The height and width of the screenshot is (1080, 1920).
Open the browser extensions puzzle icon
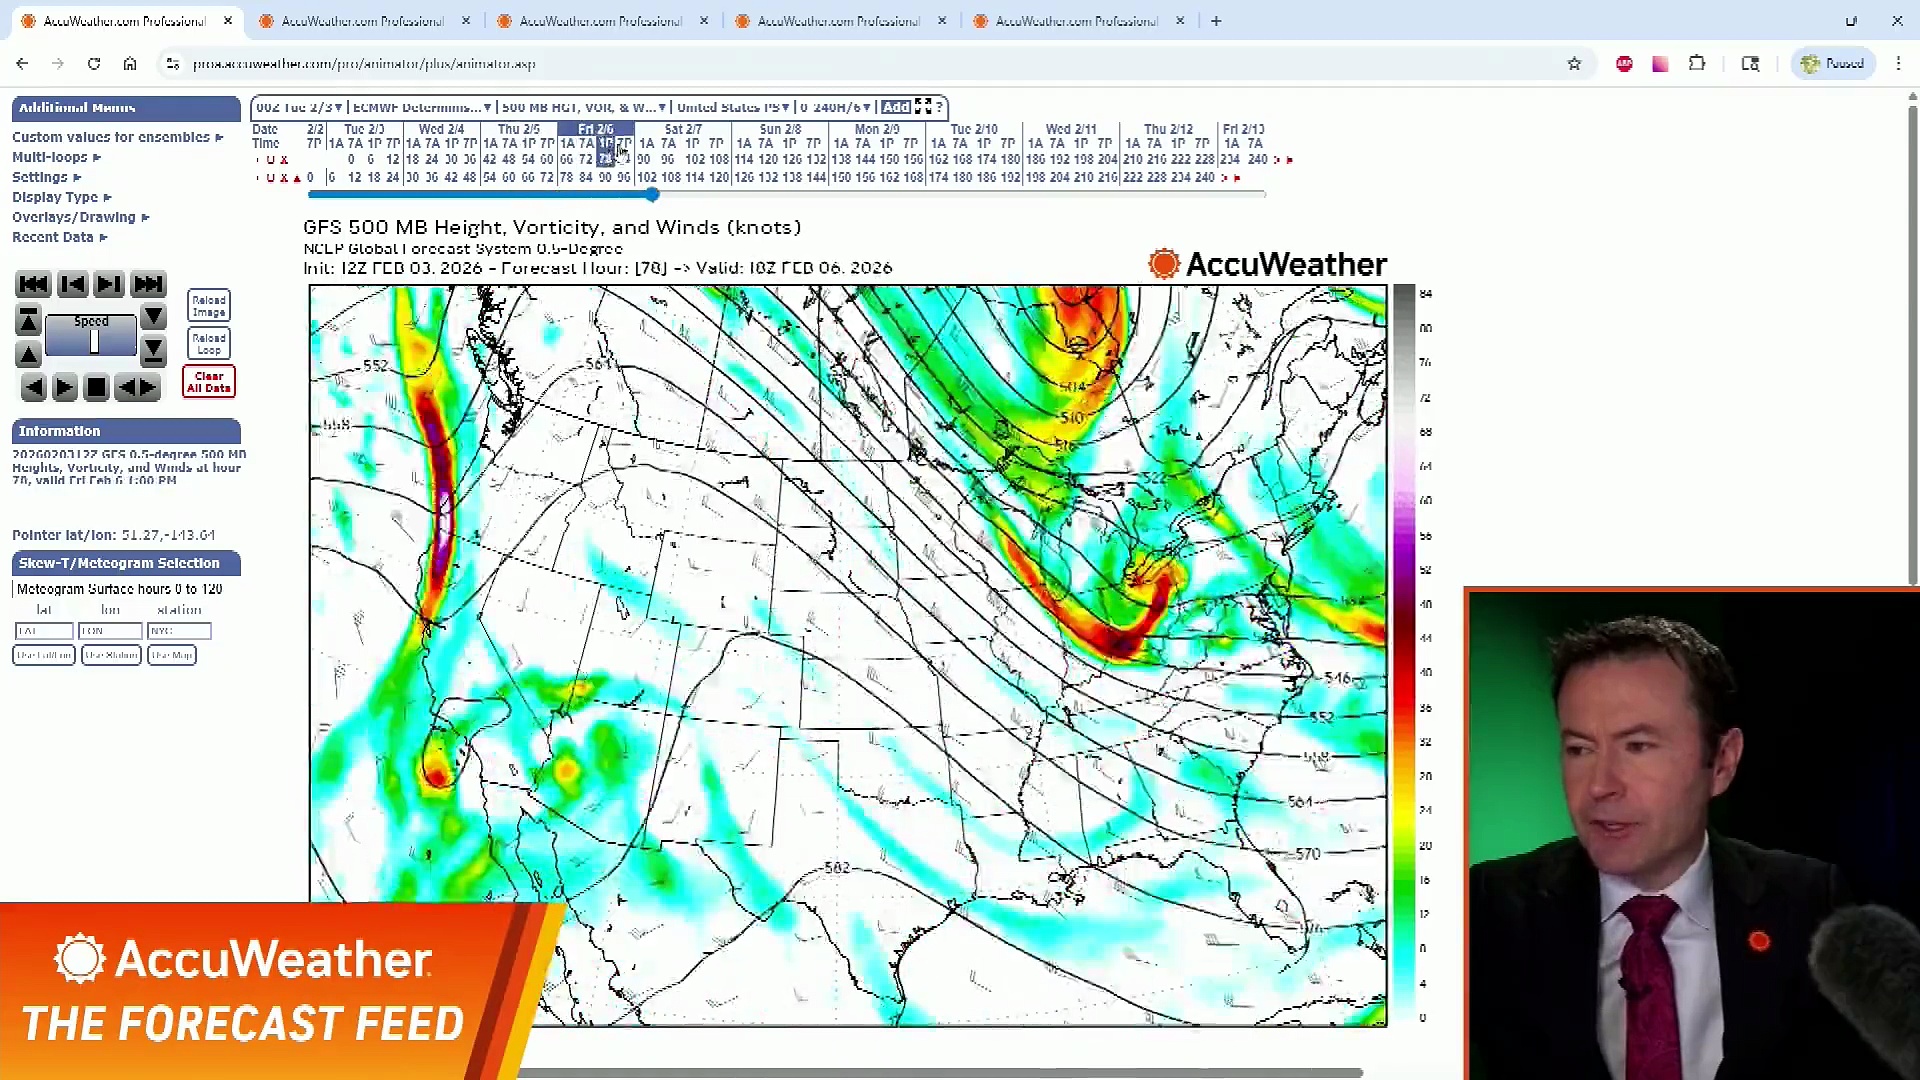[1697, 64]
